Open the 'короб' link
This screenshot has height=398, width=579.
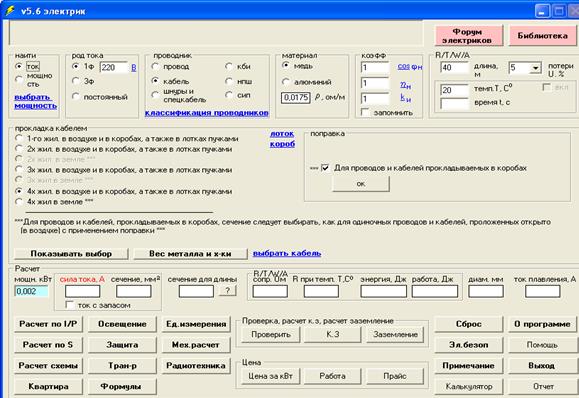[282, 144]
